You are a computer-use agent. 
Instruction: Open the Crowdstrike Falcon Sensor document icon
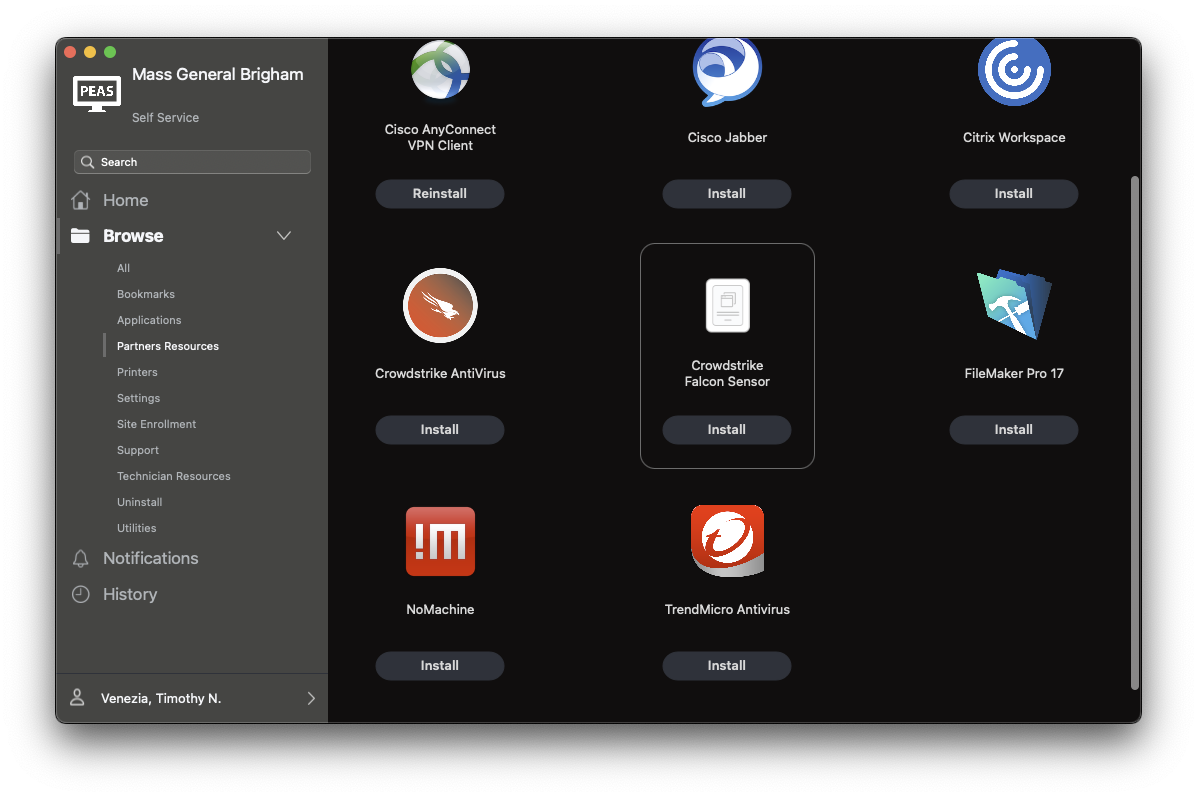[x=728, y=305]
